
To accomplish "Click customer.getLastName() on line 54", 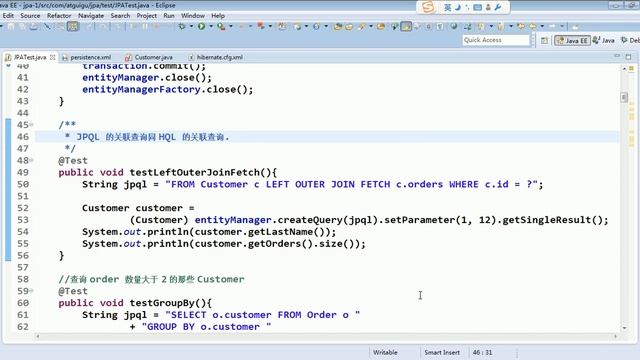I will click(x=262, y=231).
